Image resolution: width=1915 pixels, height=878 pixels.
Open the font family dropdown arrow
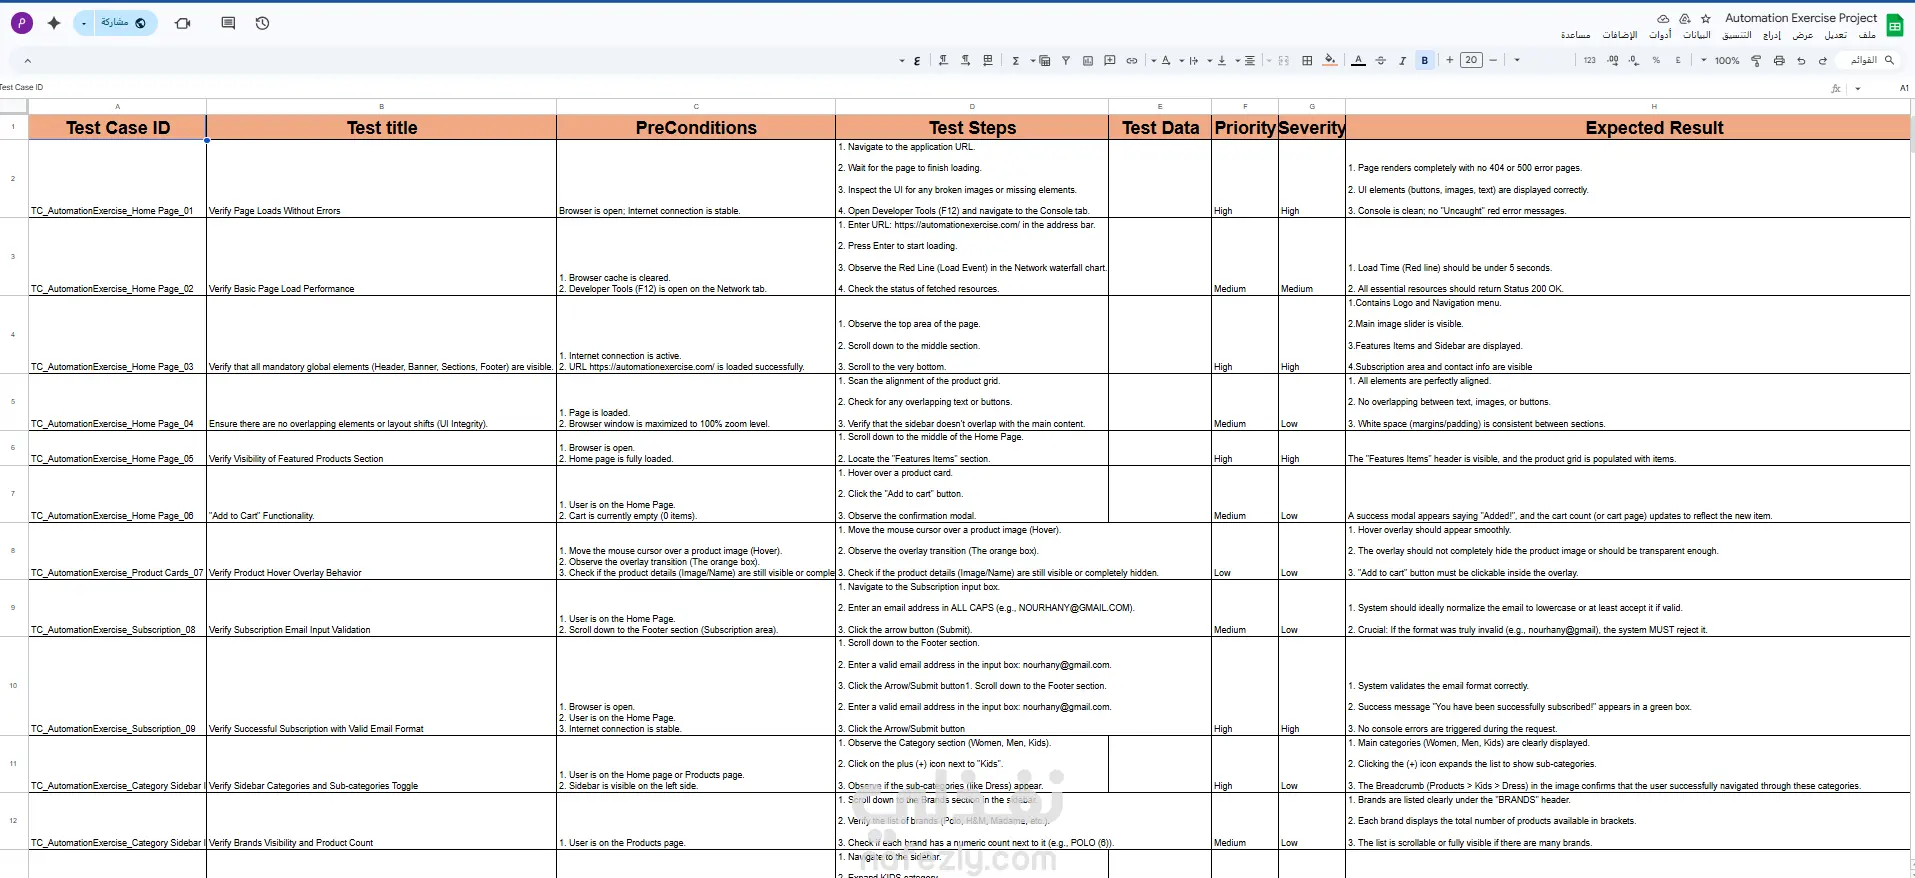1517,60
